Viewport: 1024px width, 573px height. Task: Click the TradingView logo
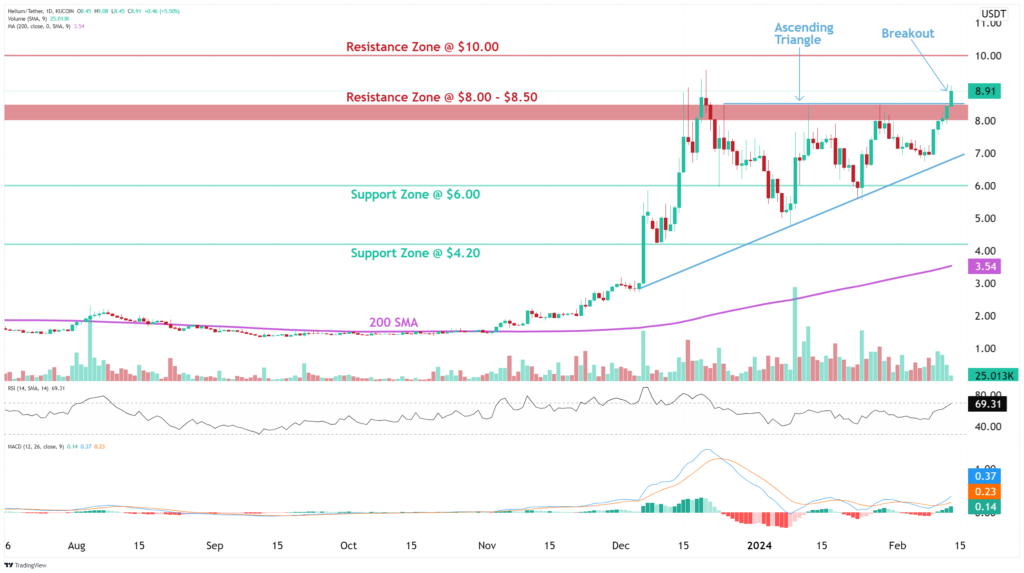28,563
